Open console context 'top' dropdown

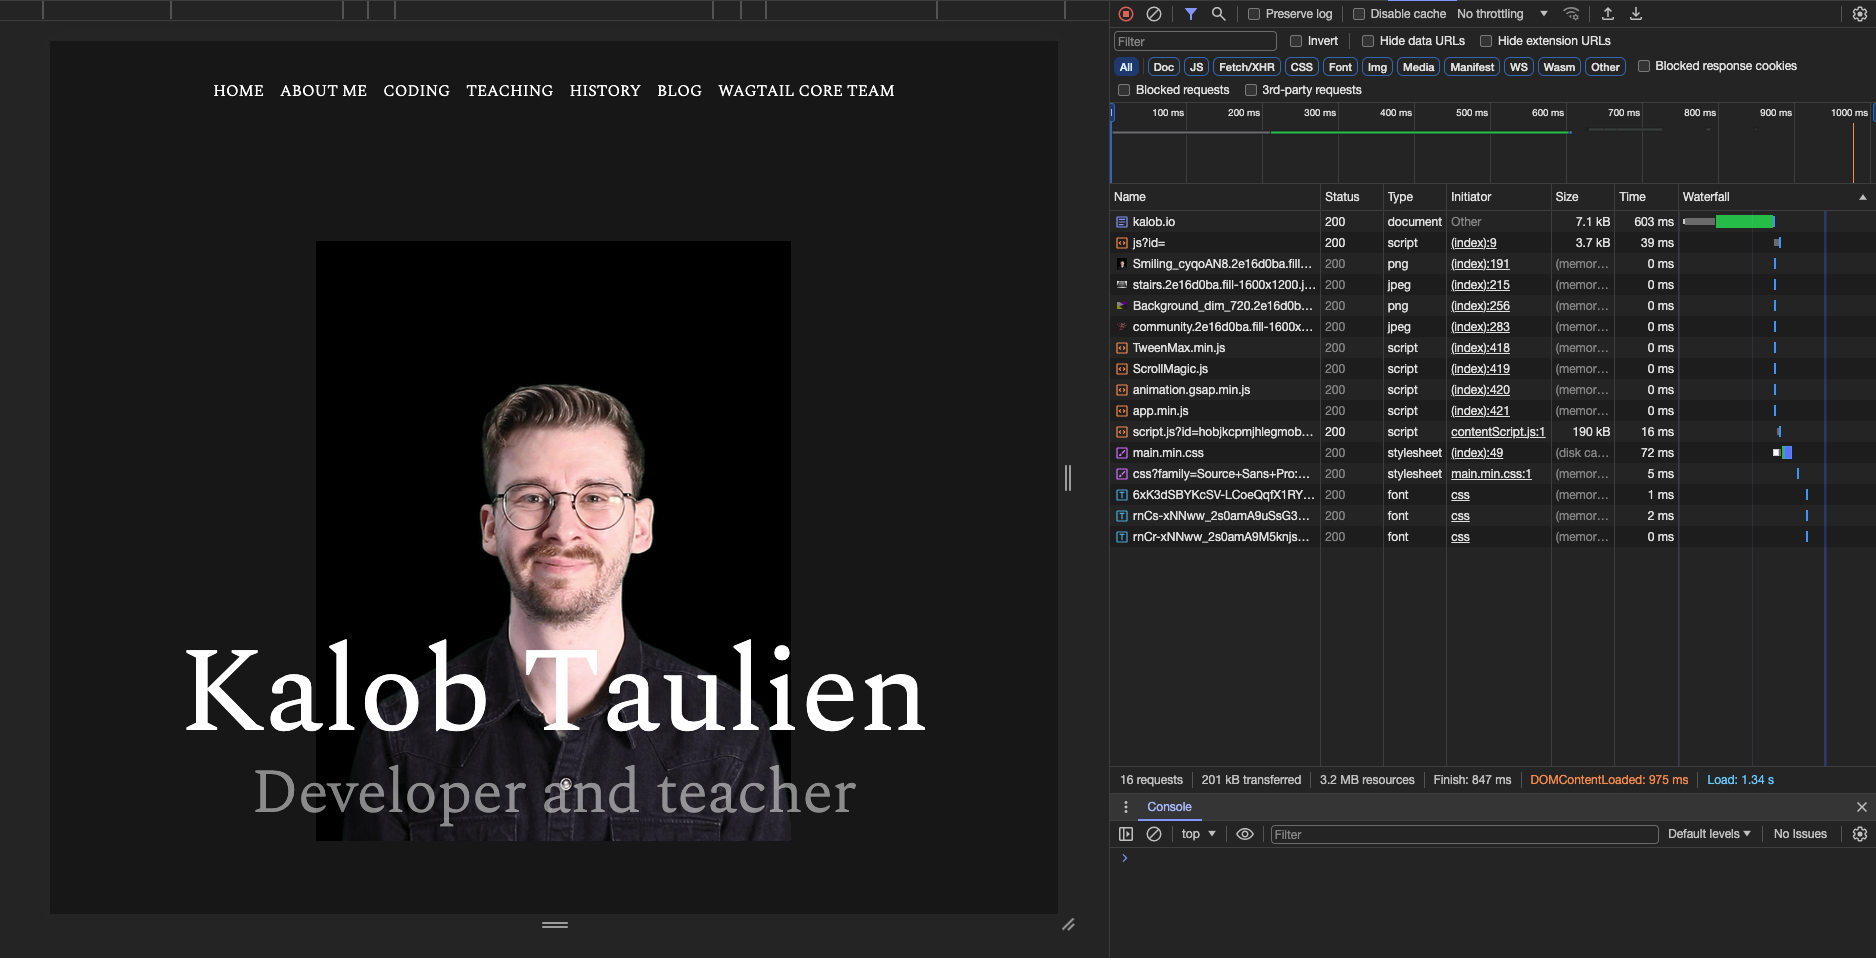(1198, 834)
